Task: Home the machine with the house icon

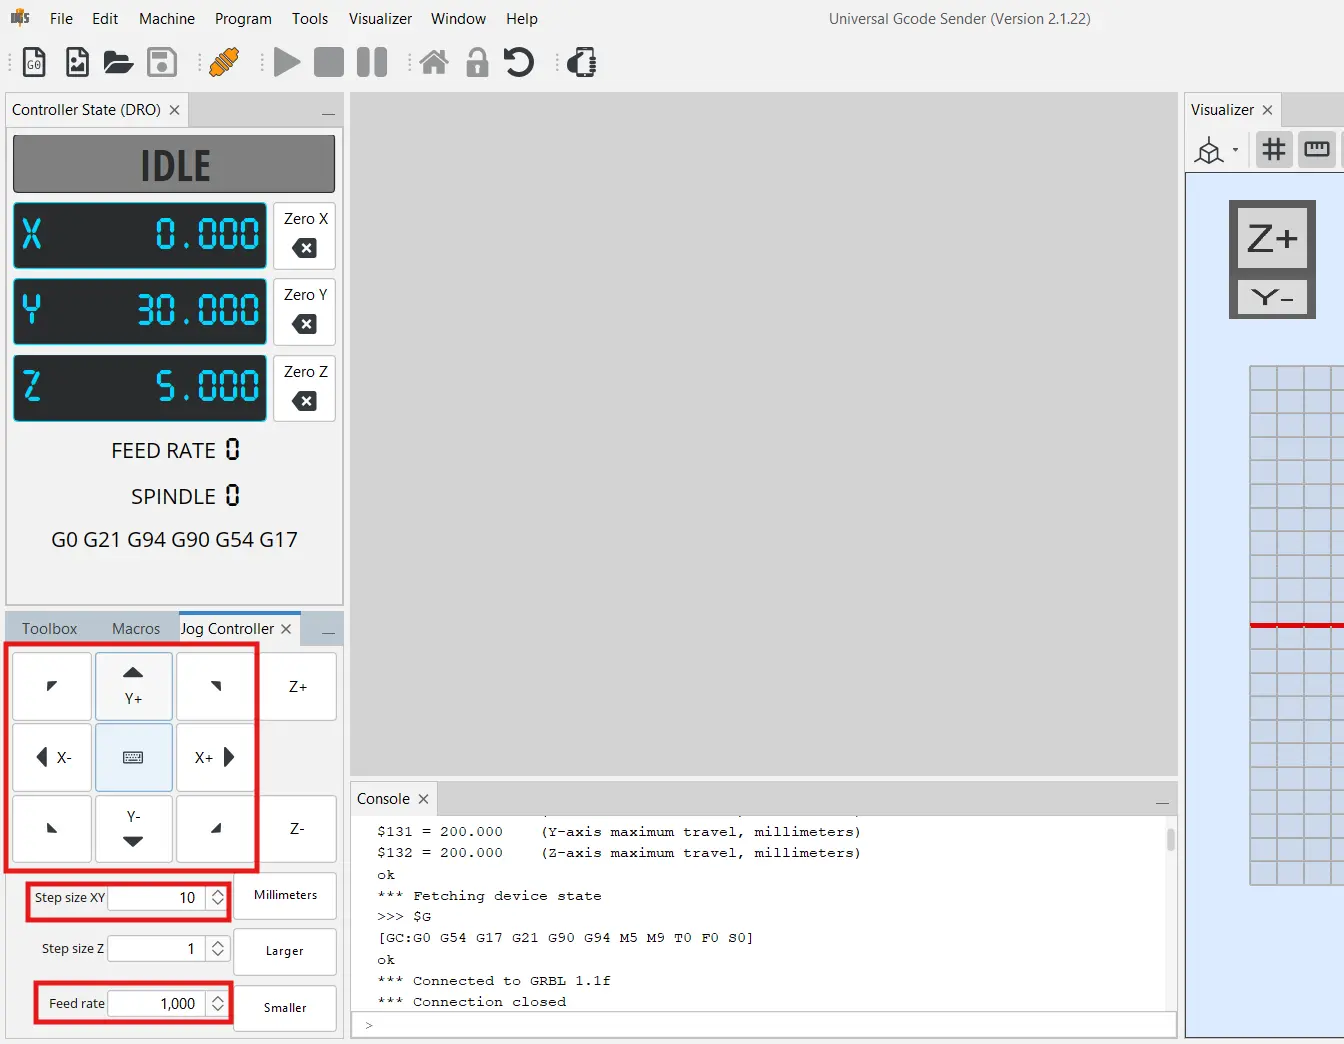Action: click(x=434, y=62)
